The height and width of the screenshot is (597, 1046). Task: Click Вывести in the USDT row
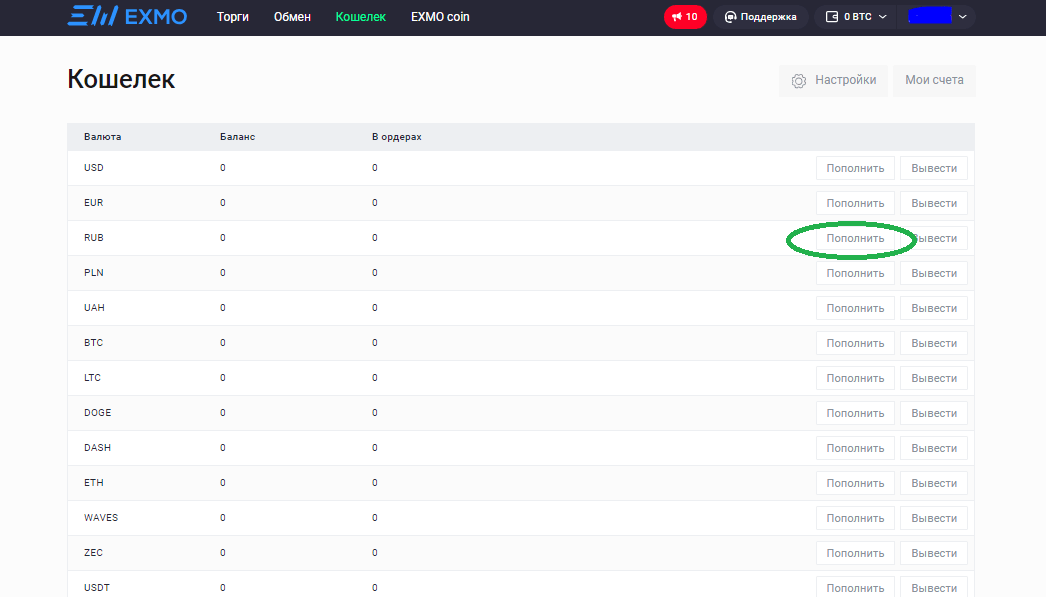(x=934, y=587)
